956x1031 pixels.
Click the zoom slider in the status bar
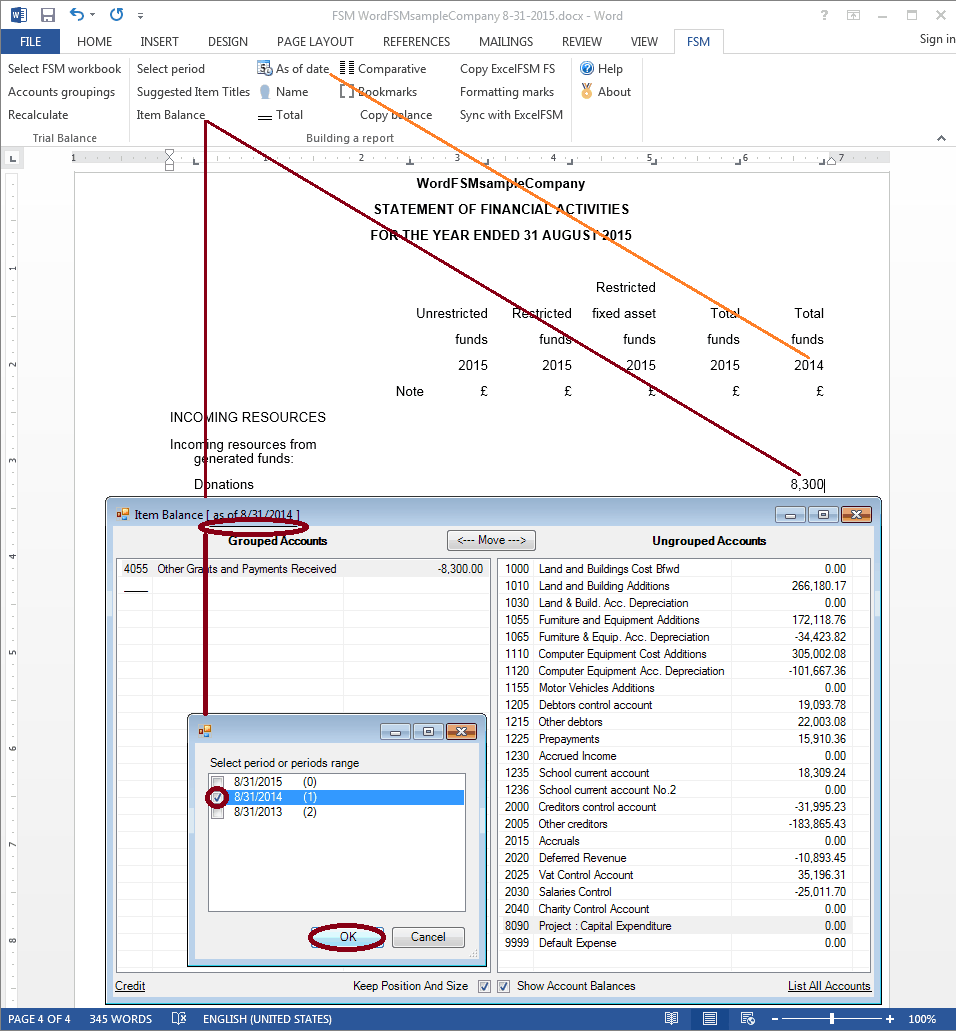click(832, 1019)
